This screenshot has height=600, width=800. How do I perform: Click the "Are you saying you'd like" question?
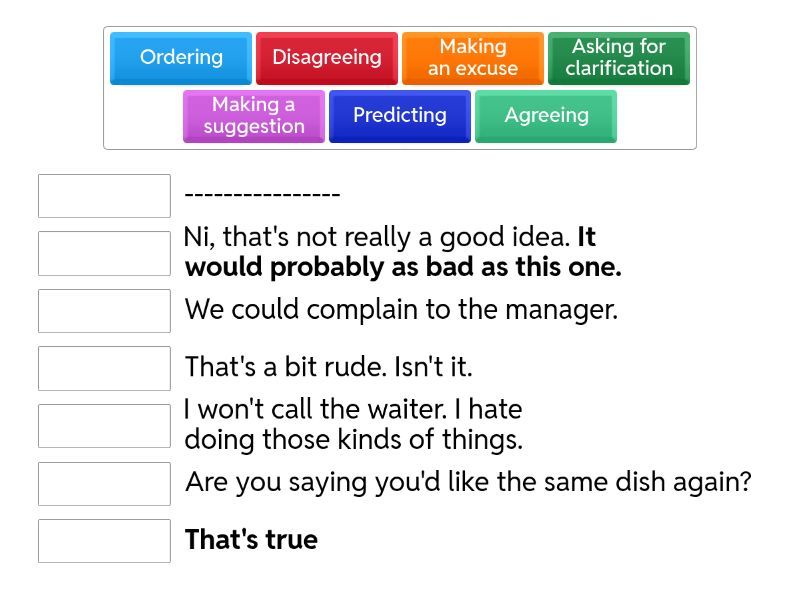[x=468, y=482]
